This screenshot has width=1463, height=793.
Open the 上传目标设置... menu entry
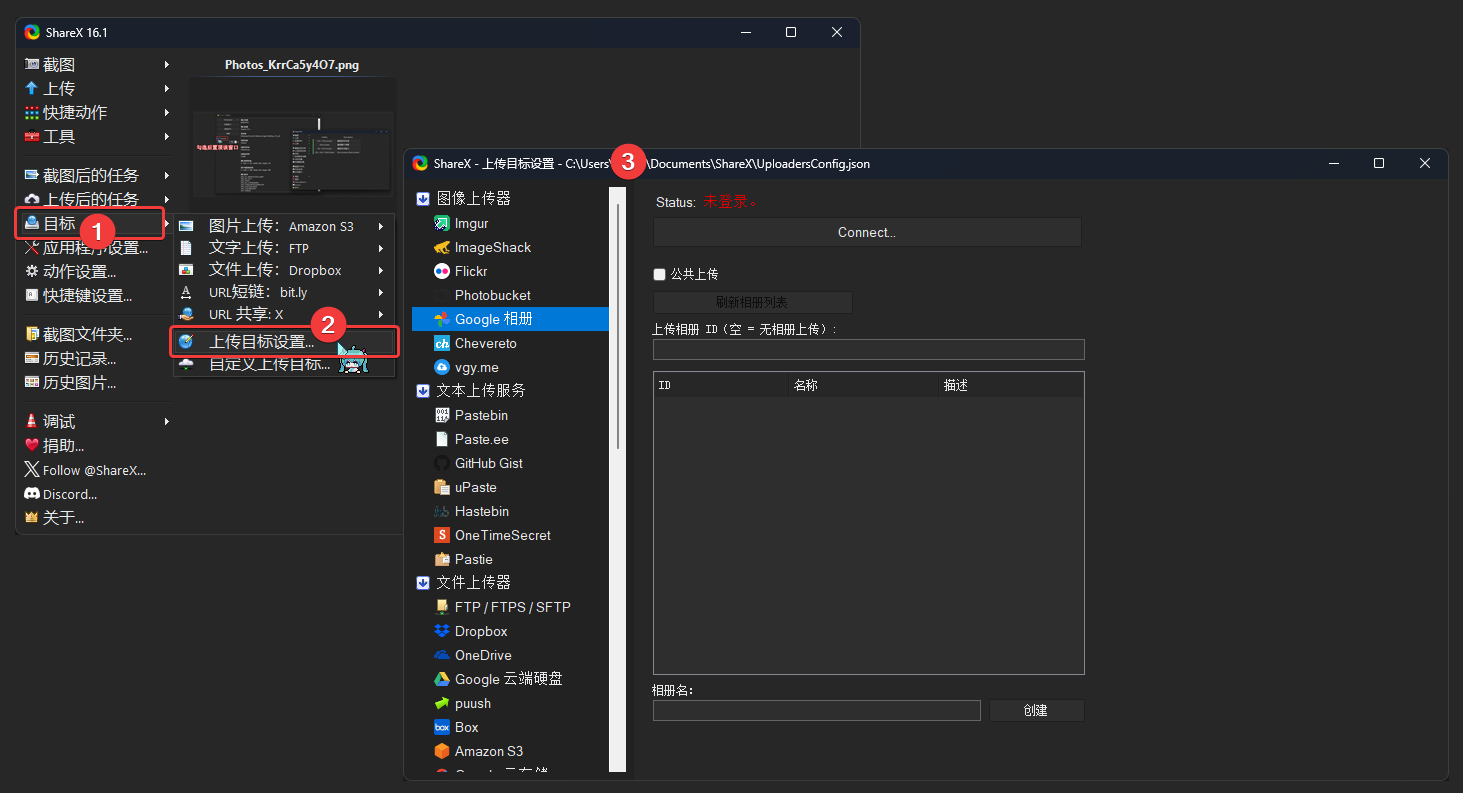pos(284,342)
